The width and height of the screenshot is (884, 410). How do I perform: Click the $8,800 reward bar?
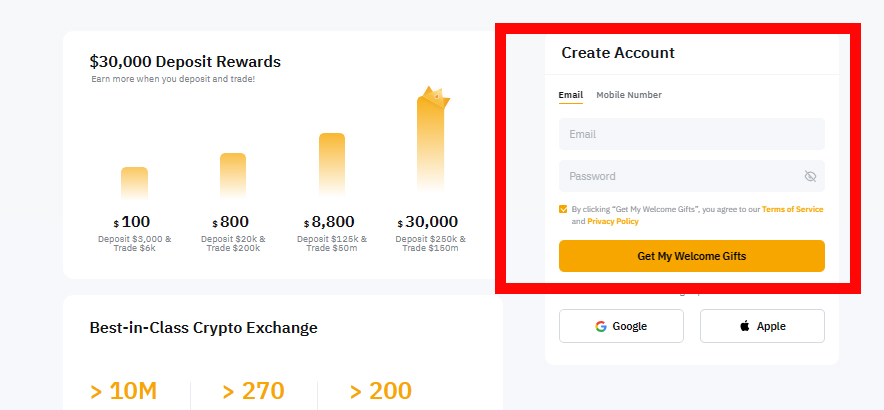click(332, 166)
